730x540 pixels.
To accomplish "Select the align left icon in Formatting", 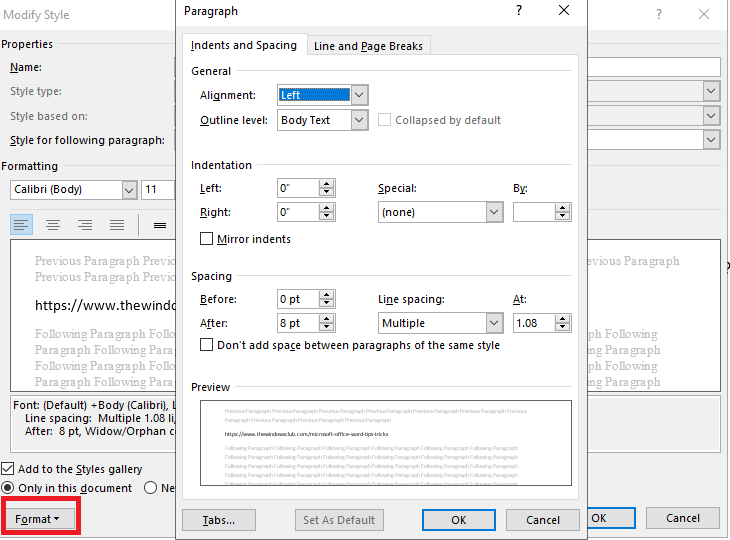I will coord(22,225).
